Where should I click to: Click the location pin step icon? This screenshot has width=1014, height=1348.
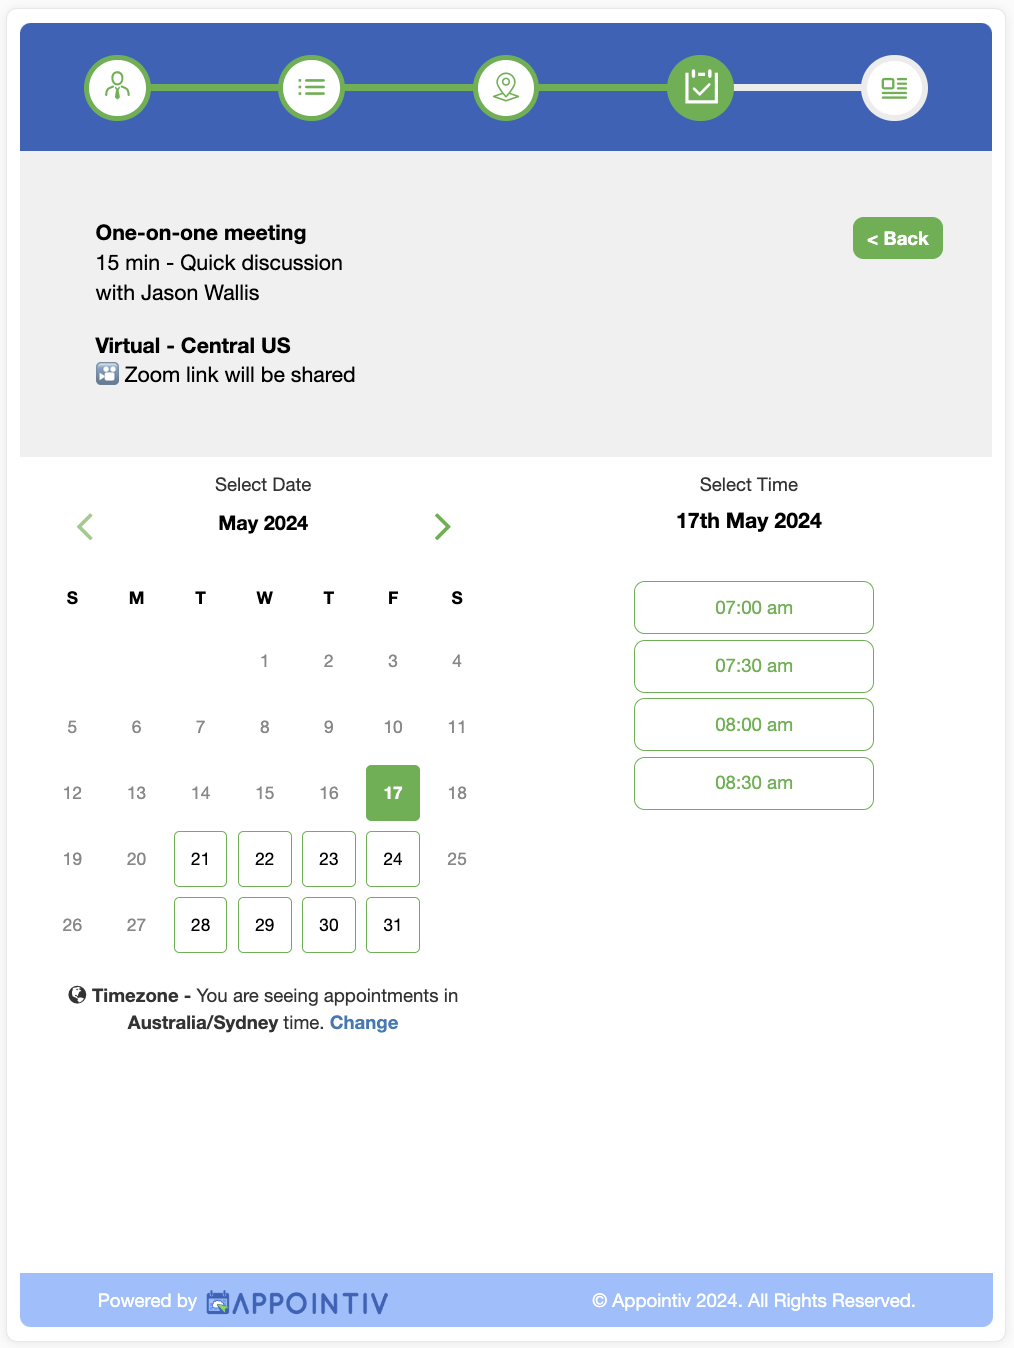[506, 88]
